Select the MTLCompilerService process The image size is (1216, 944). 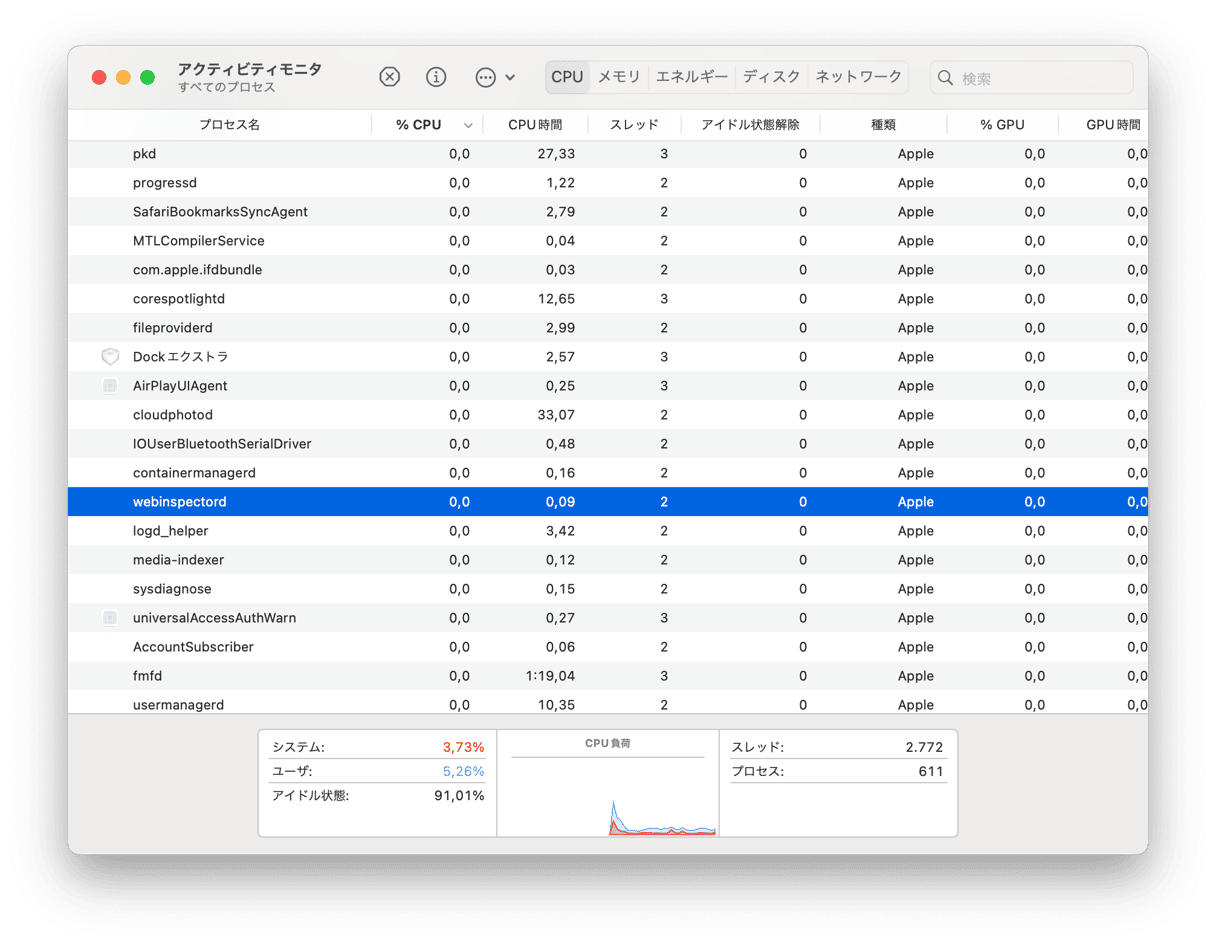pyautogui.click(x=198, y=241)
